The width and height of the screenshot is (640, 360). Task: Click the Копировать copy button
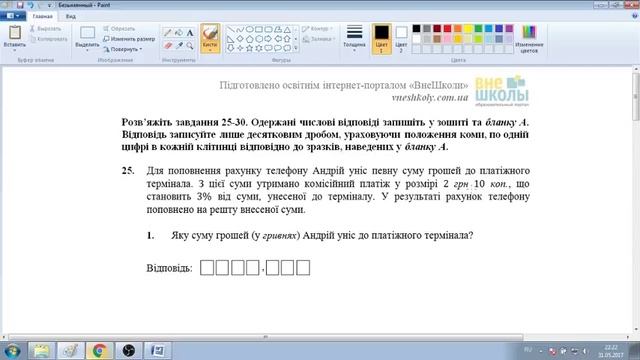pos(49,39)
